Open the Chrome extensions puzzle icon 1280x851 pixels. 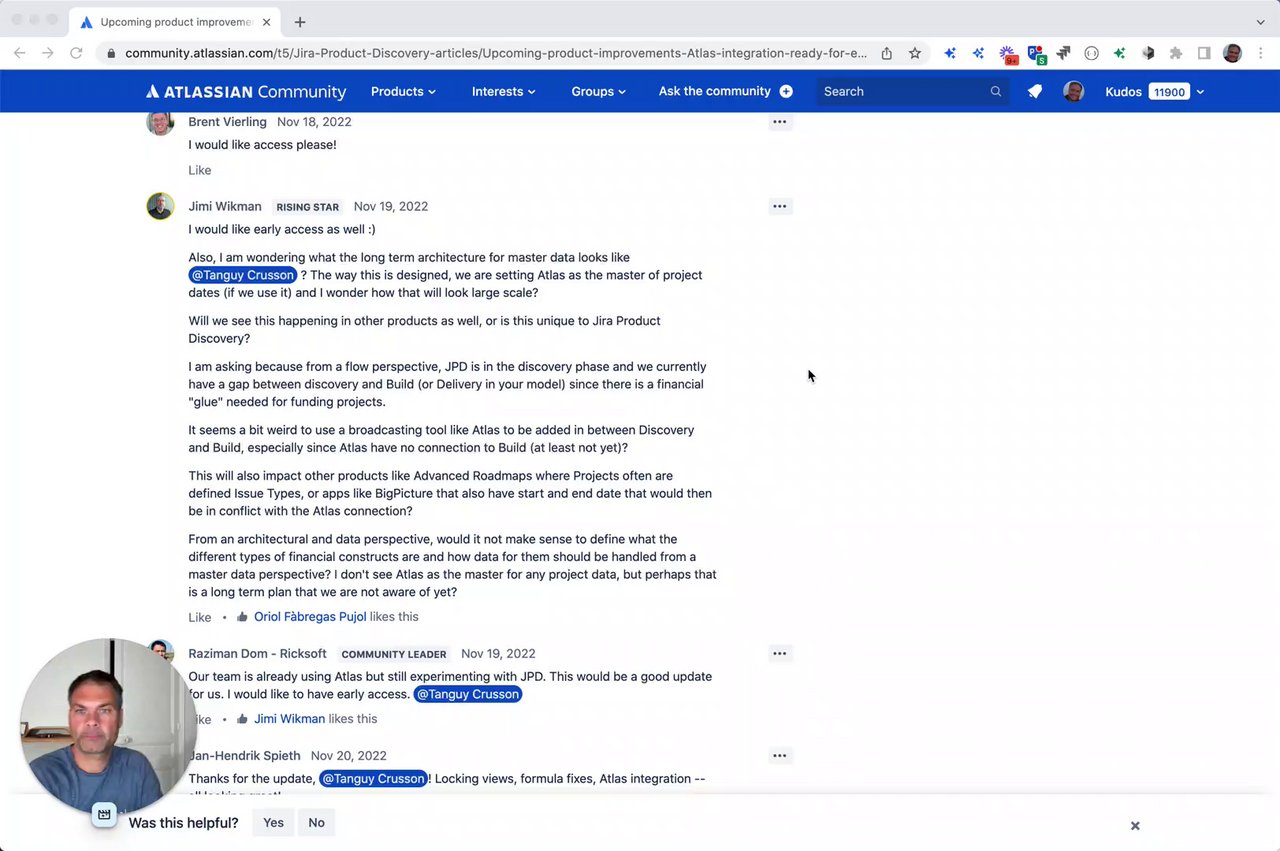[x=1176, y=53]
